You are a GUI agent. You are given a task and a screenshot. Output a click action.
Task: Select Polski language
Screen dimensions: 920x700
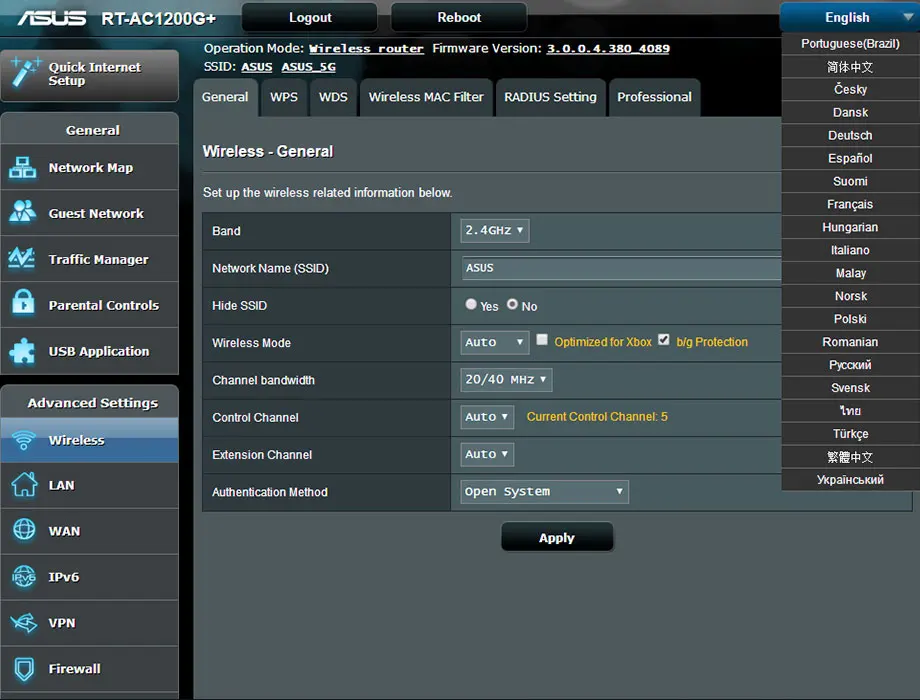[x=850, y=319]
